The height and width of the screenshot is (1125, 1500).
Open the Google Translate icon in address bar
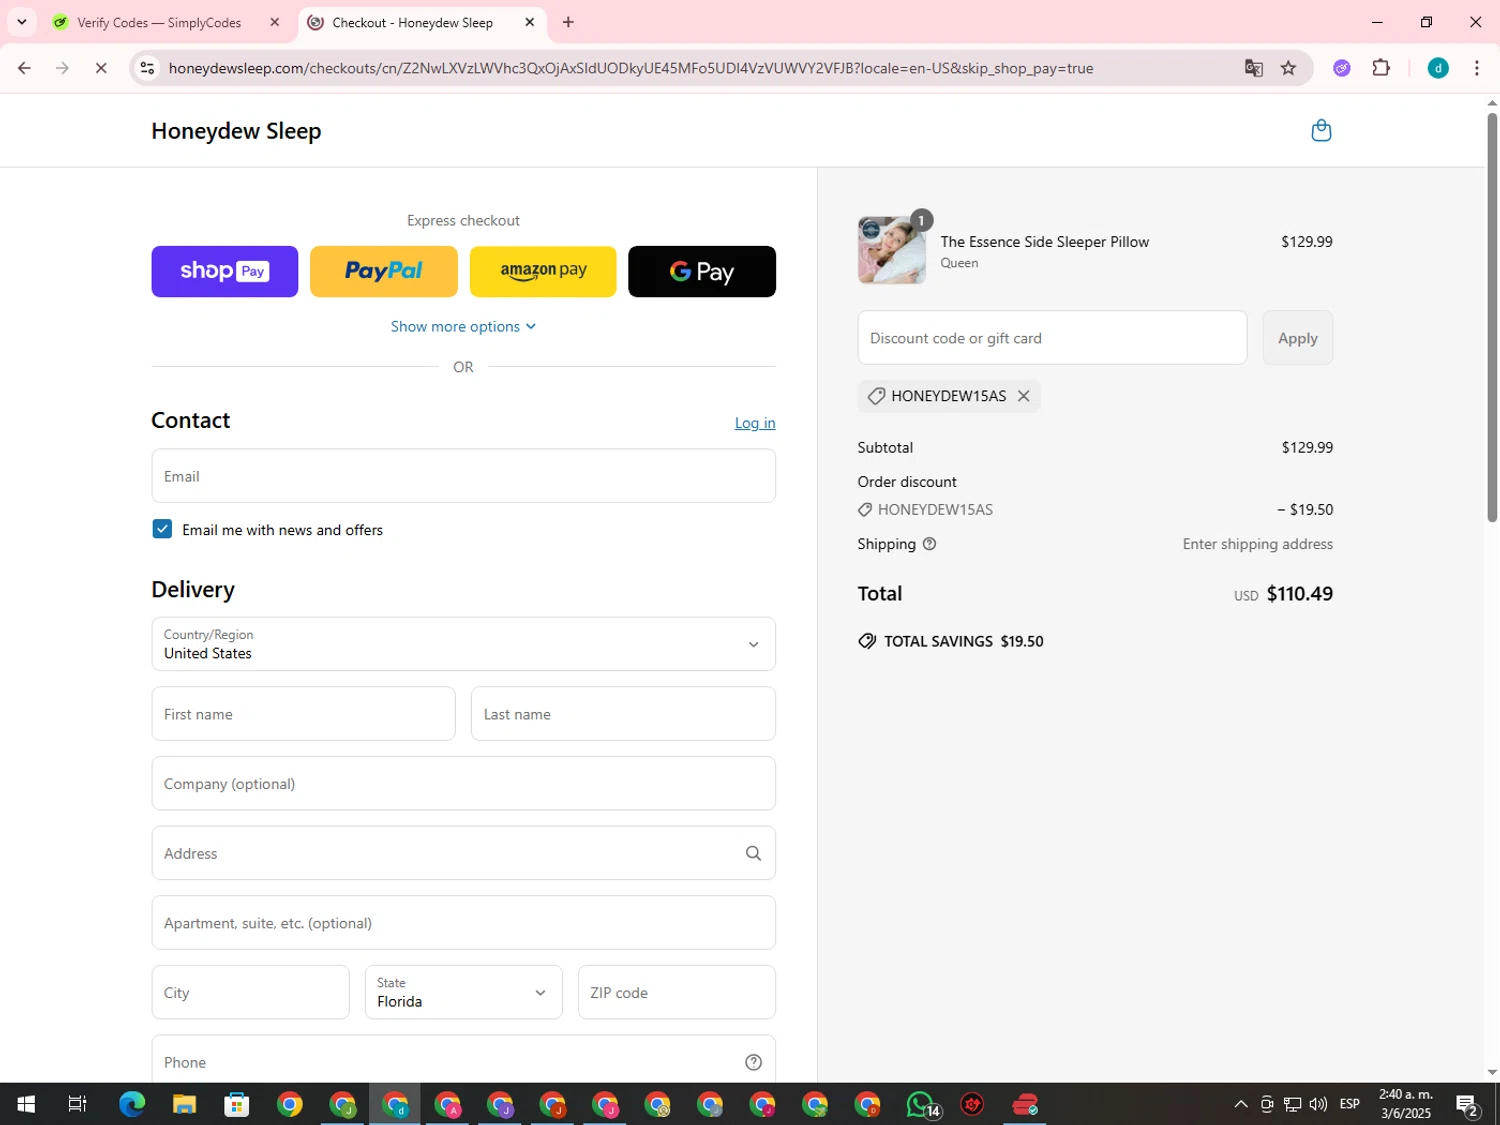[x=1253, y=68]
